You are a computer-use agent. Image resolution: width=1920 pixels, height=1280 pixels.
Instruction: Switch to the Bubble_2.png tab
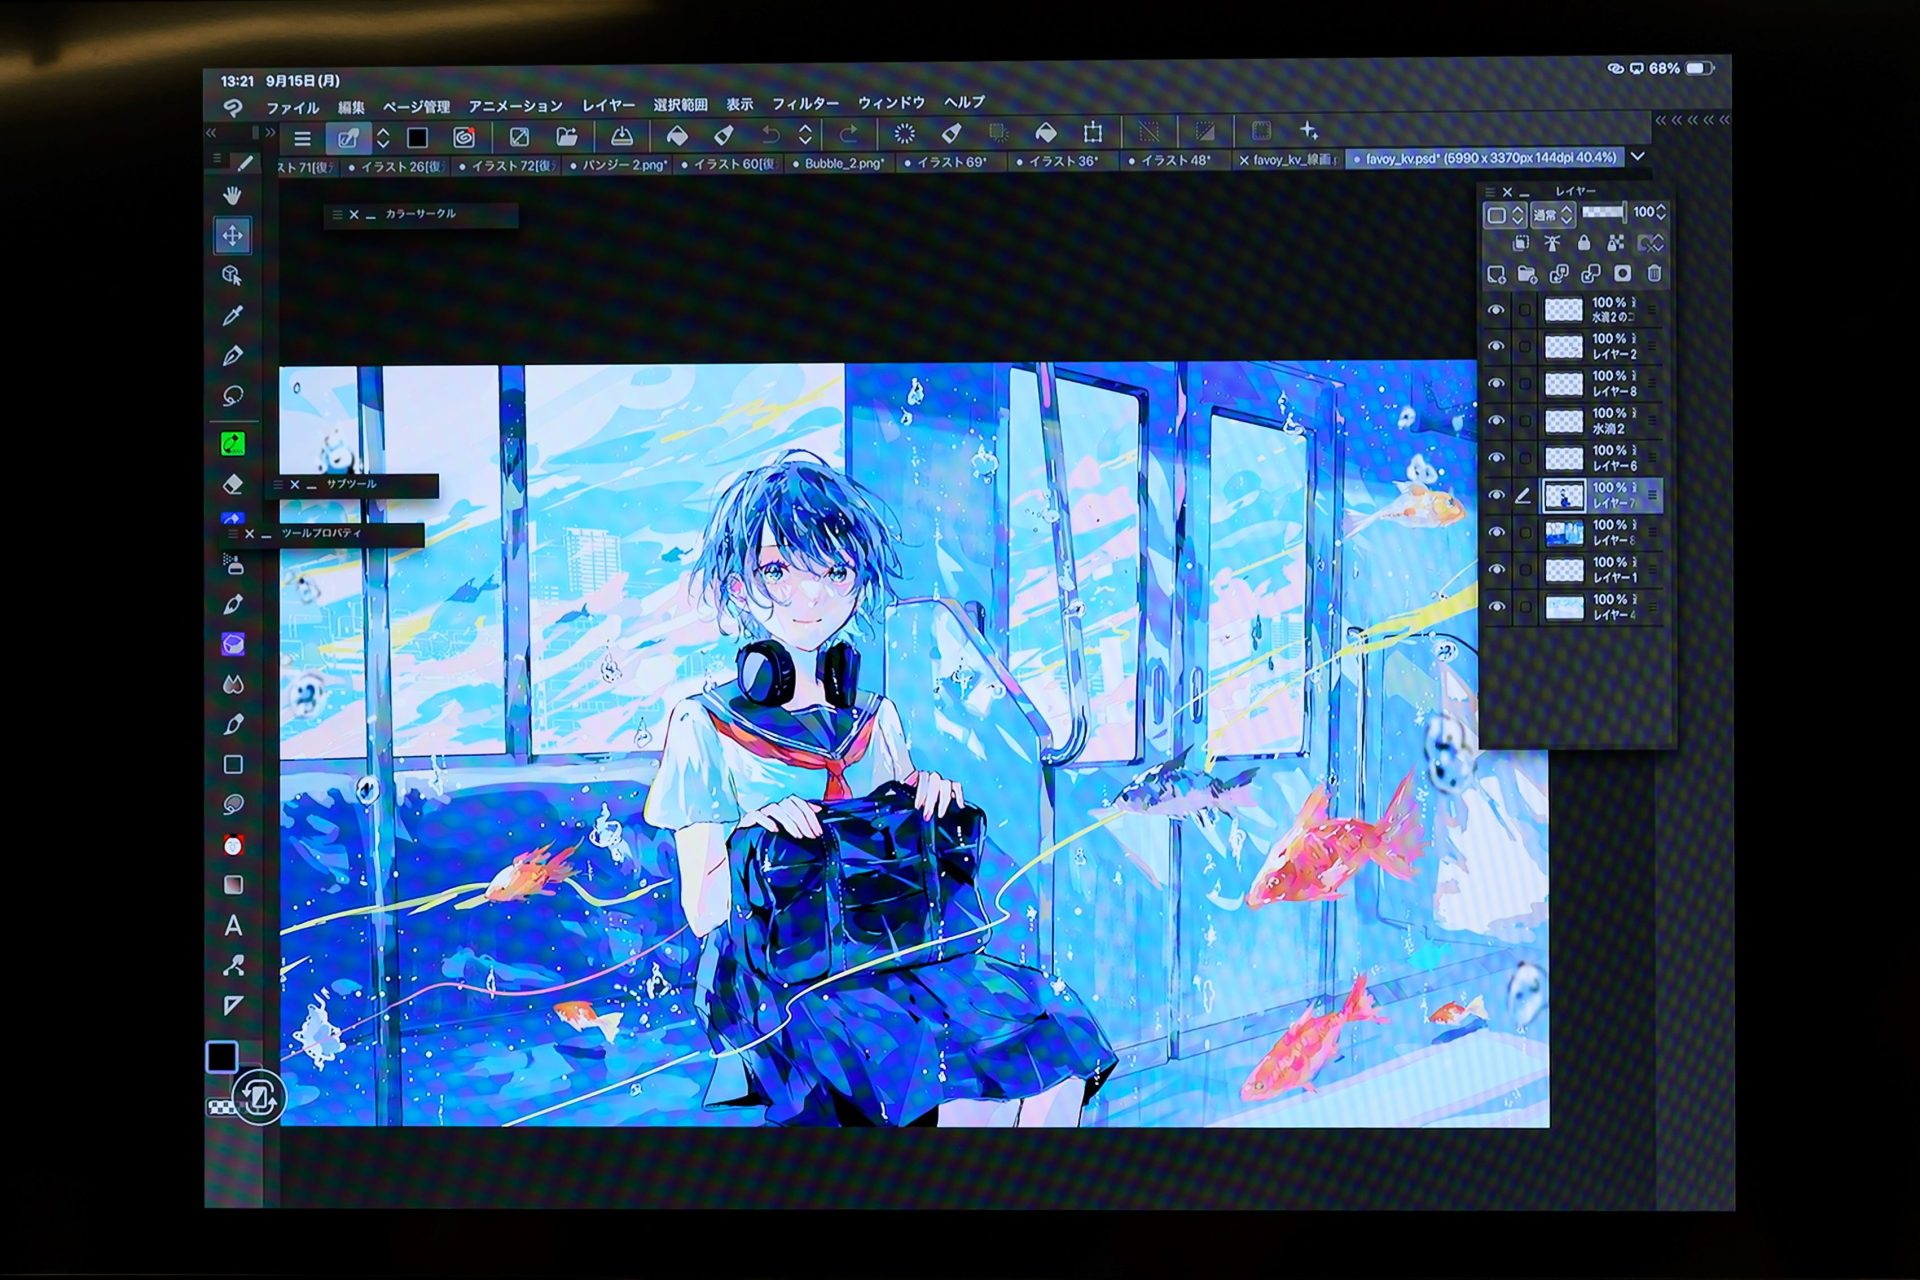[844, 163]
